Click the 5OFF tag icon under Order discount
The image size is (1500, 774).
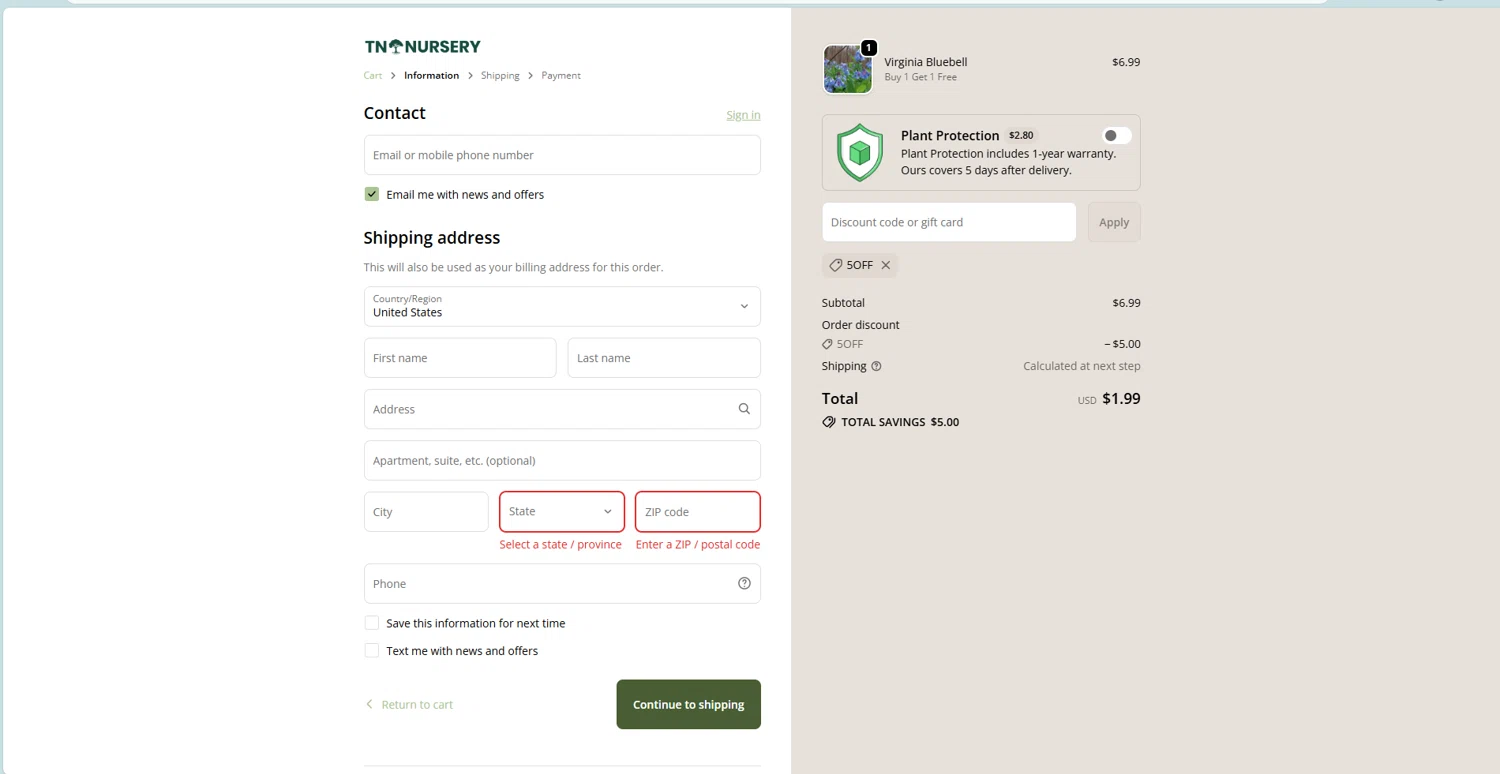827,344
